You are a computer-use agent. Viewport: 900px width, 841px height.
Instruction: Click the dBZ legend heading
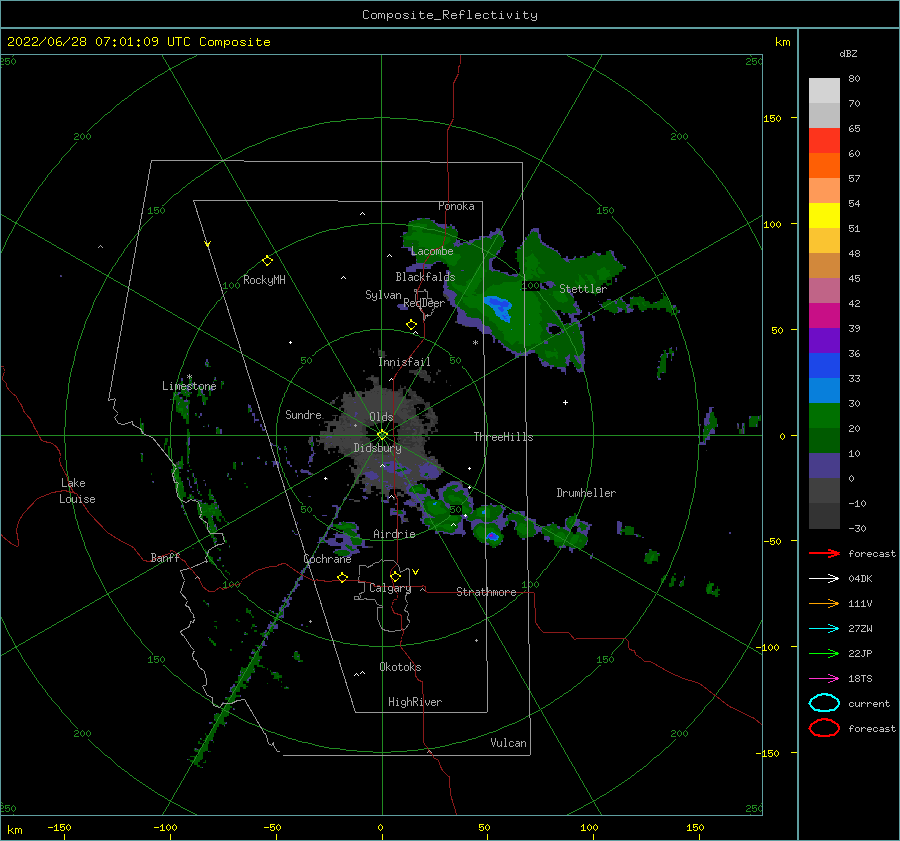tap(848, 53)
